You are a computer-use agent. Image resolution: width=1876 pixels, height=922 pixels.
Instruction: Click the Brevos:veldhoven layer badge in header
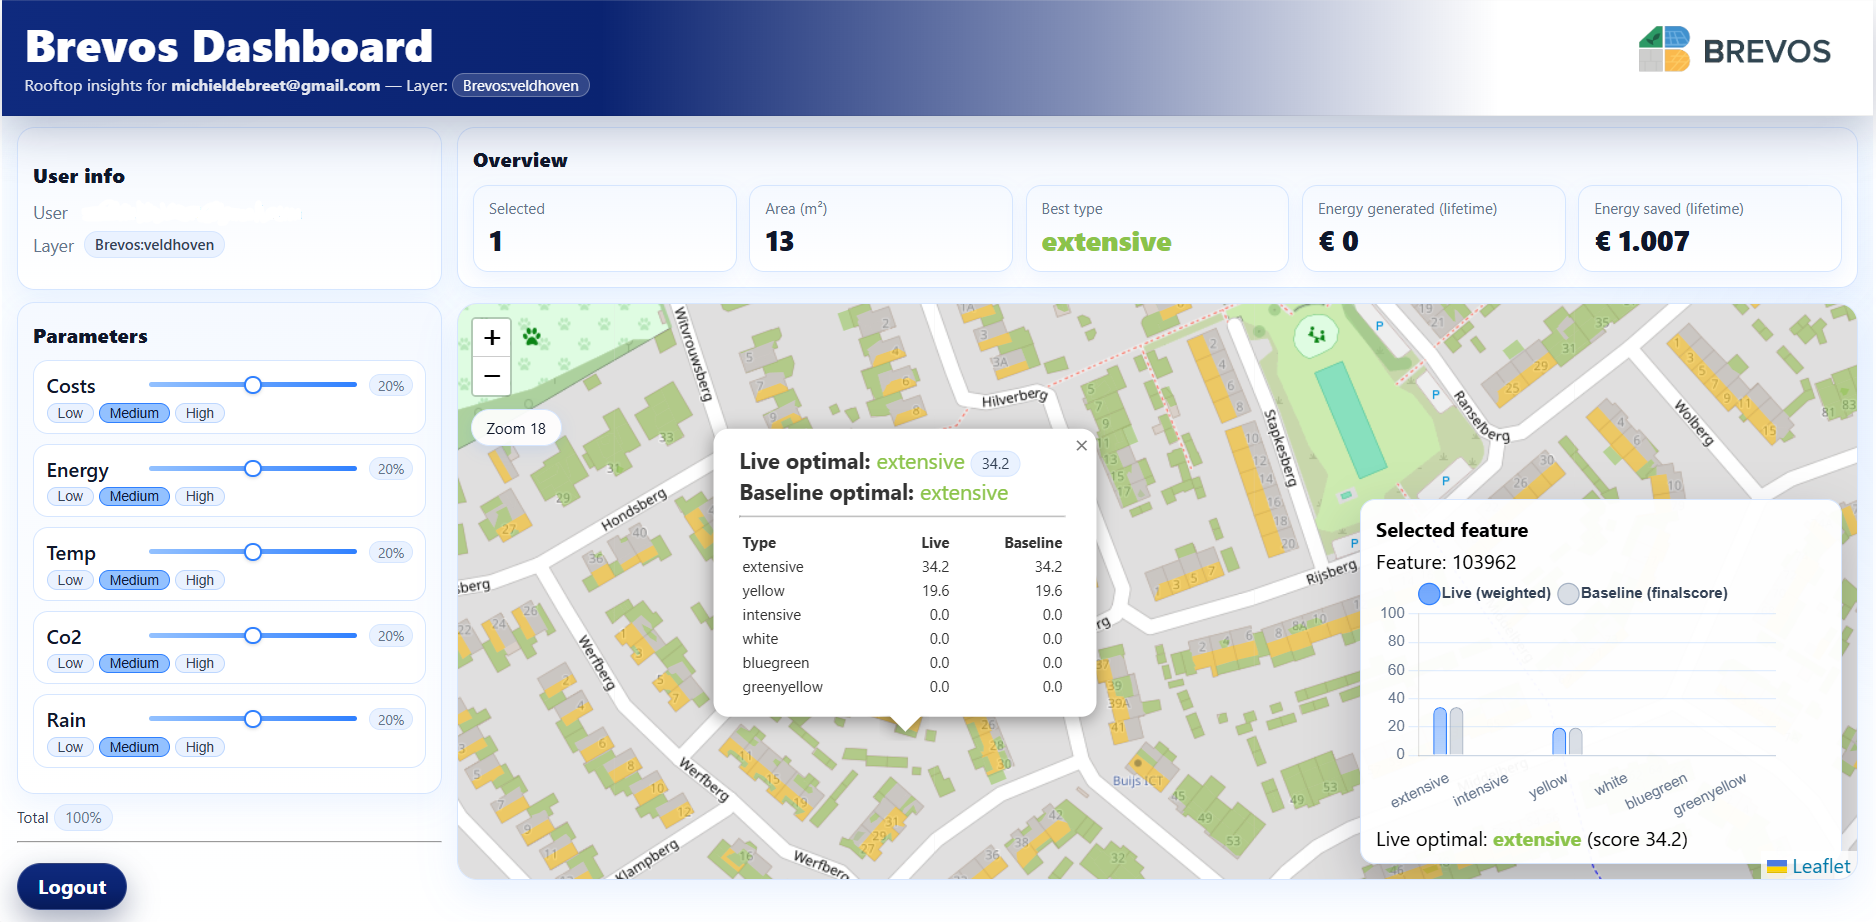pyautogui.click(x=520, y=85)
